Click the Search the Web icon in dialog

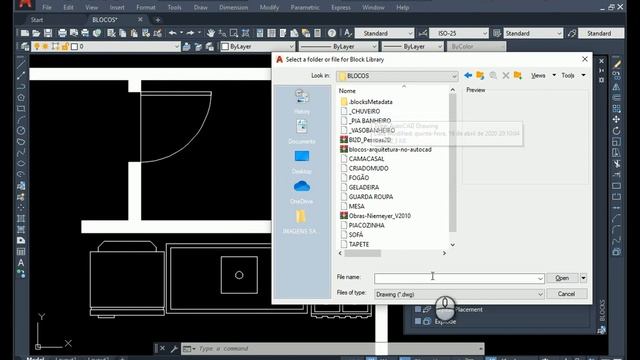[493, 76]
